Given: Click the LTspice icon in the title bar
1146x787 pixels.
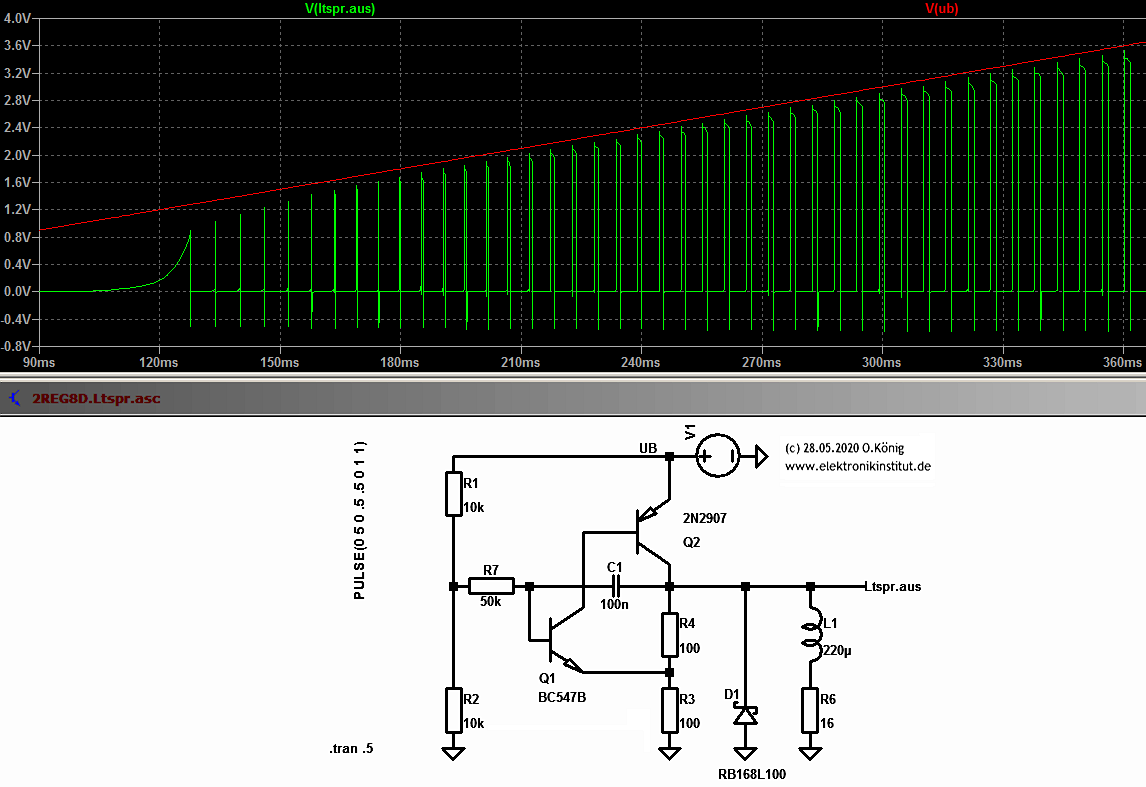Looking at the screenshot, I should point(13,397).
